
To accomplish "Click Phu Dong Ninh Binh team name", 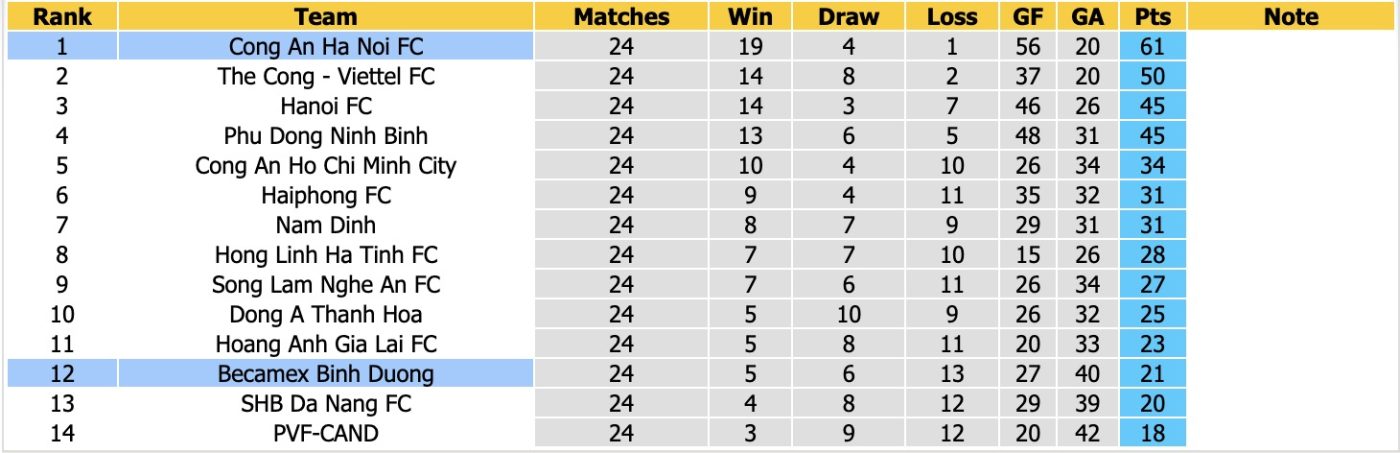I will pos(326,135).
